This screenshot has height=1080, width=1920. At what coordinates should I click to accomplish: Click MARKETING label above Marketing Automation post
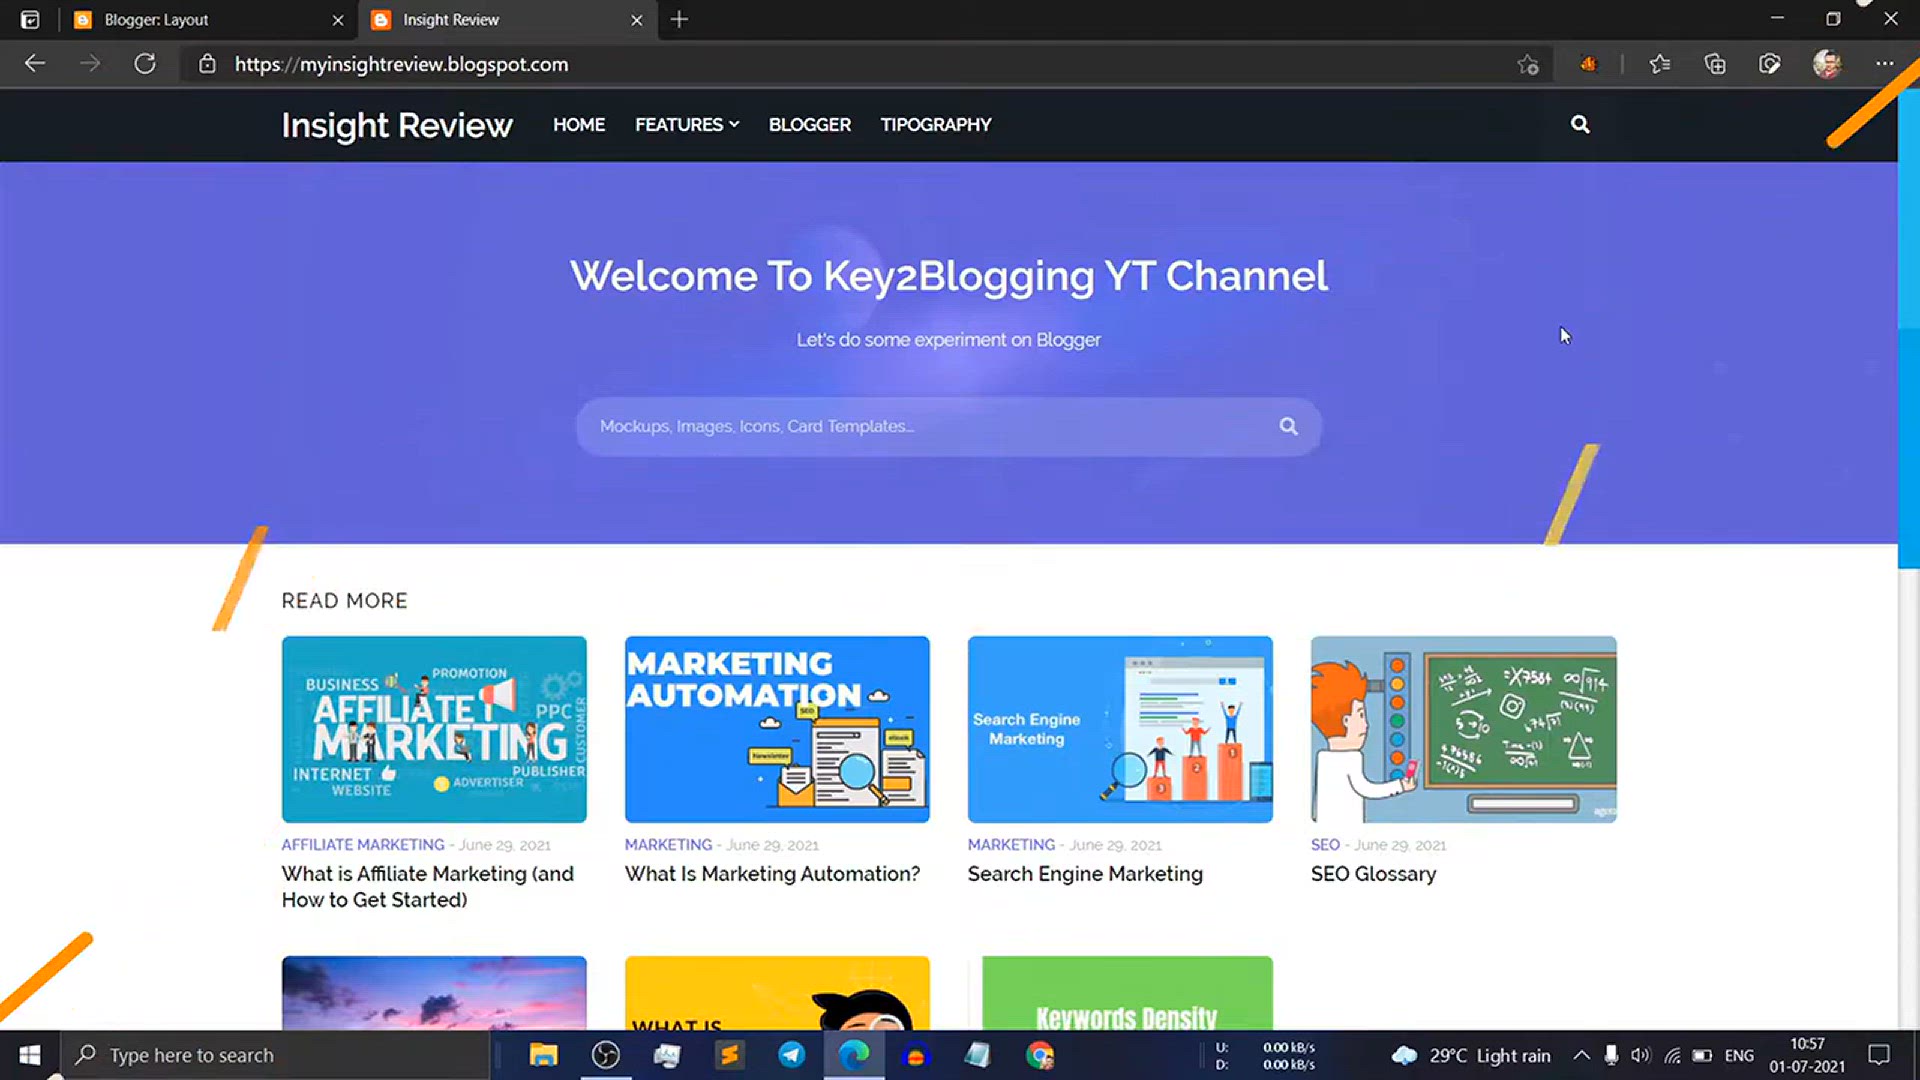click(668, 845)
